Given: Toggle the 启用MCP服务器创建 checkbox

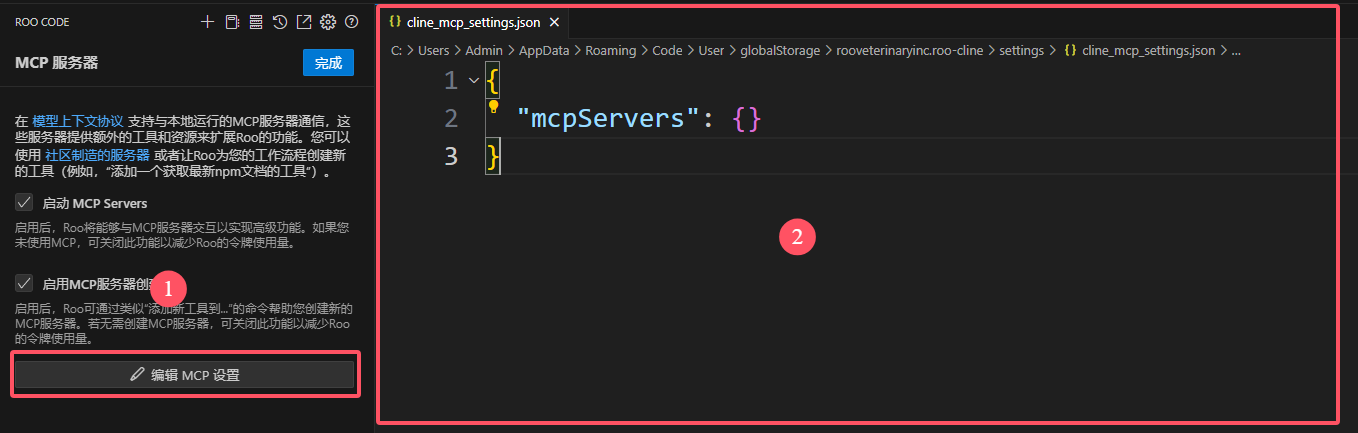Looking at the screenshot, I should coord(24,283).
